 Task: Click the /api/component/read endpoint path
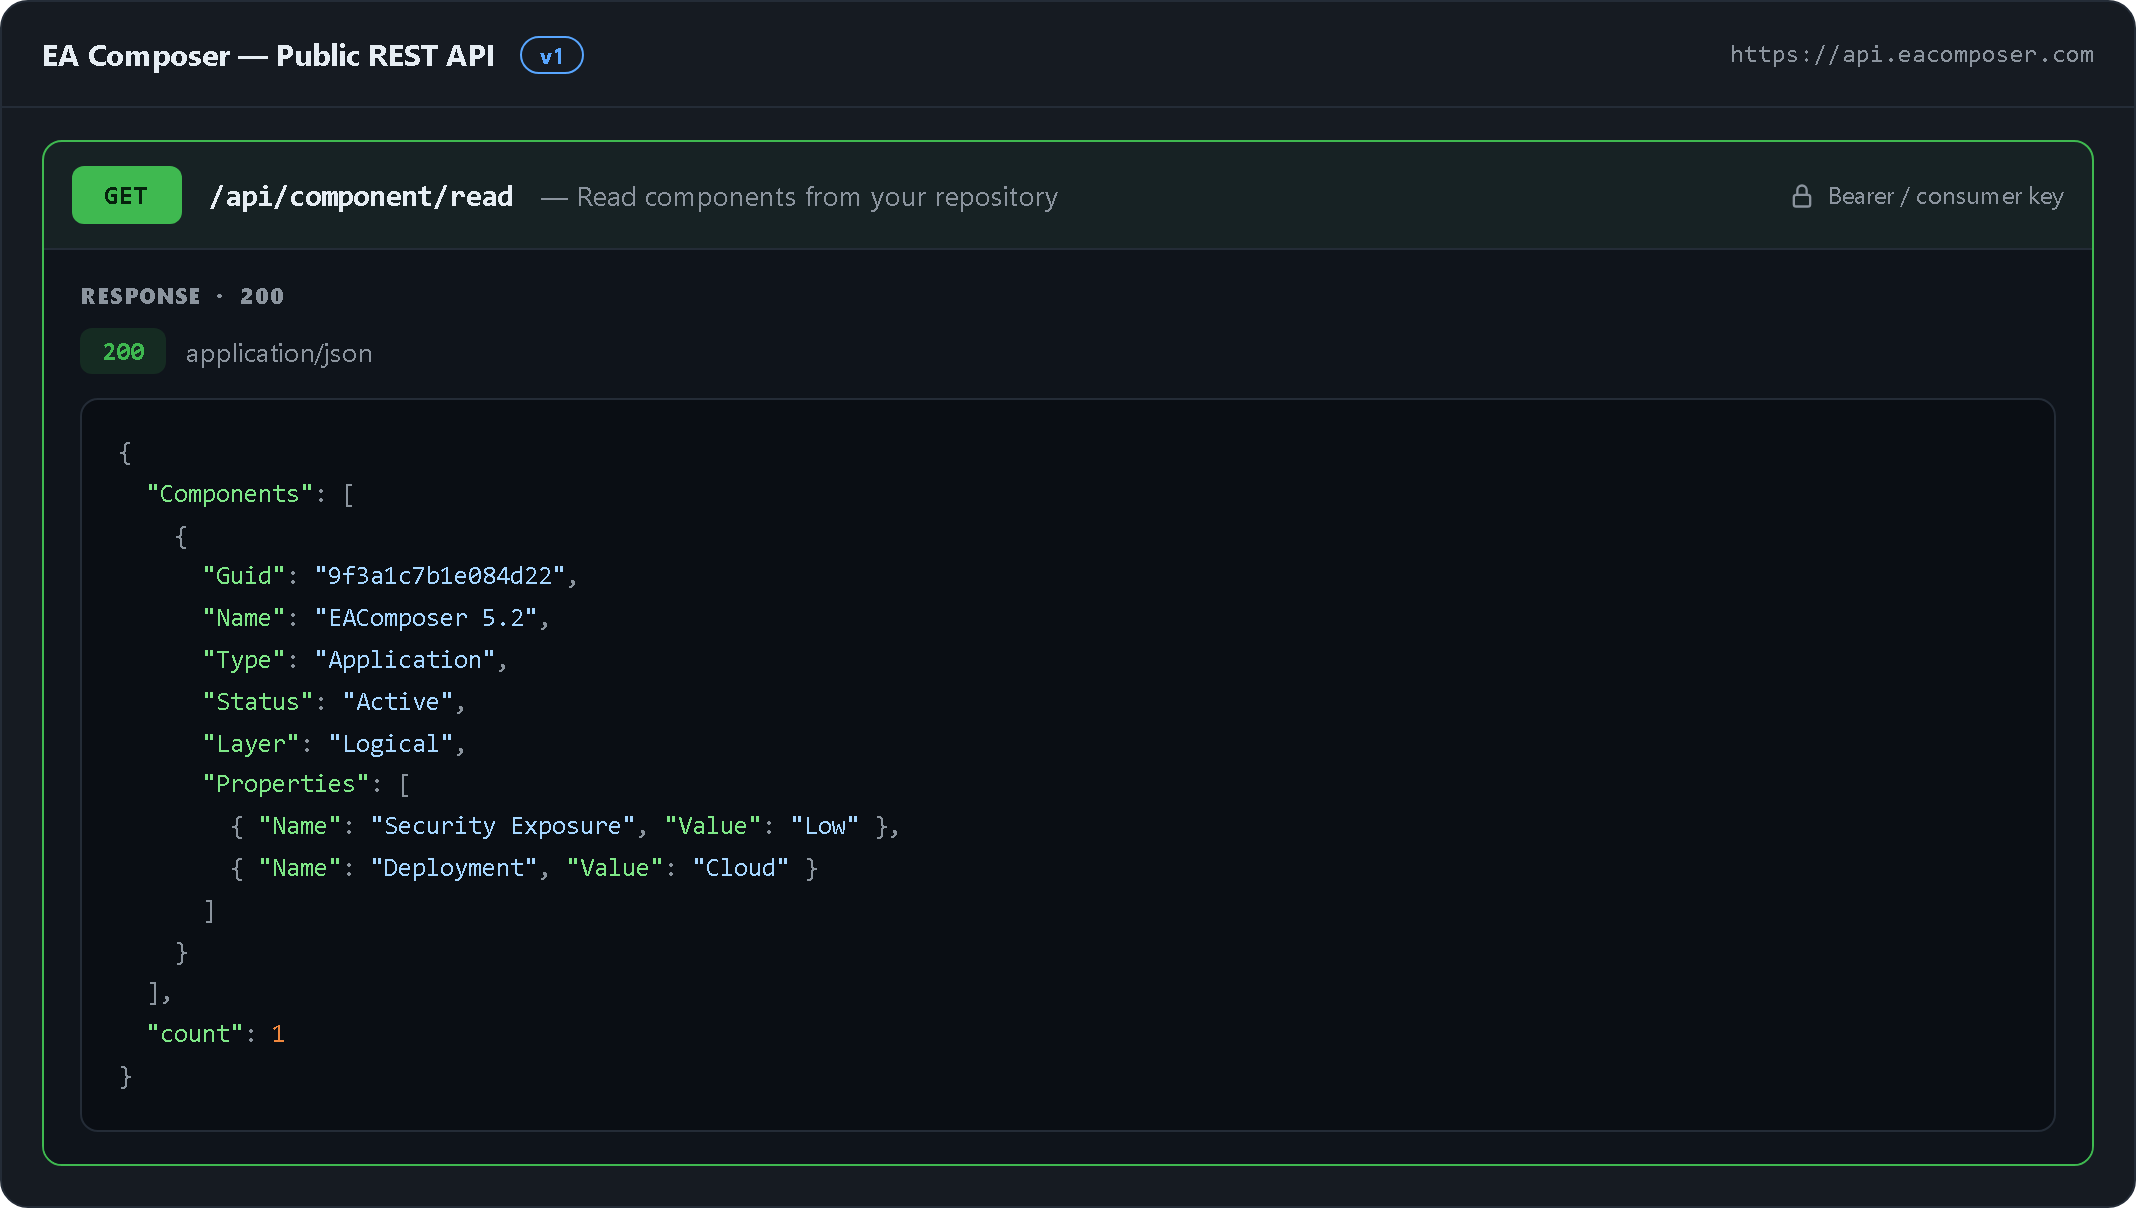[x=361, y=196]
